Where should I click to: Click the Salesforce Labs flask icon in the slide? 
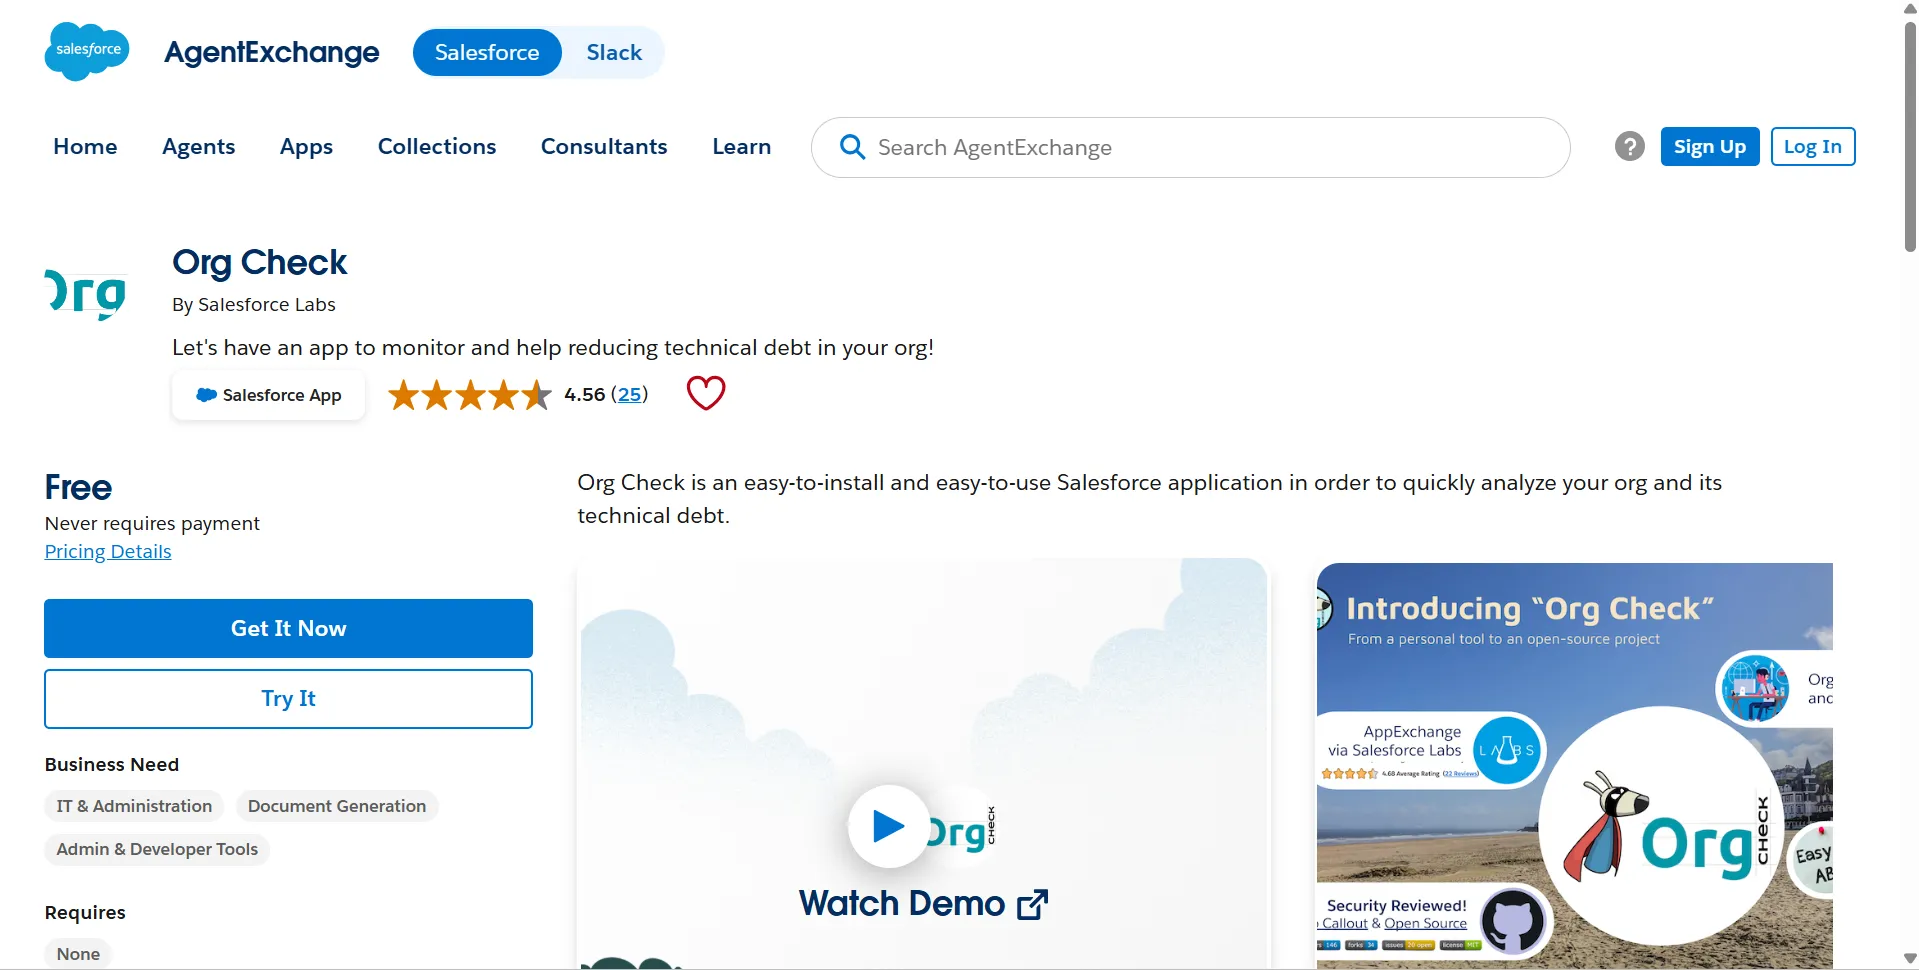[1507, 749]
